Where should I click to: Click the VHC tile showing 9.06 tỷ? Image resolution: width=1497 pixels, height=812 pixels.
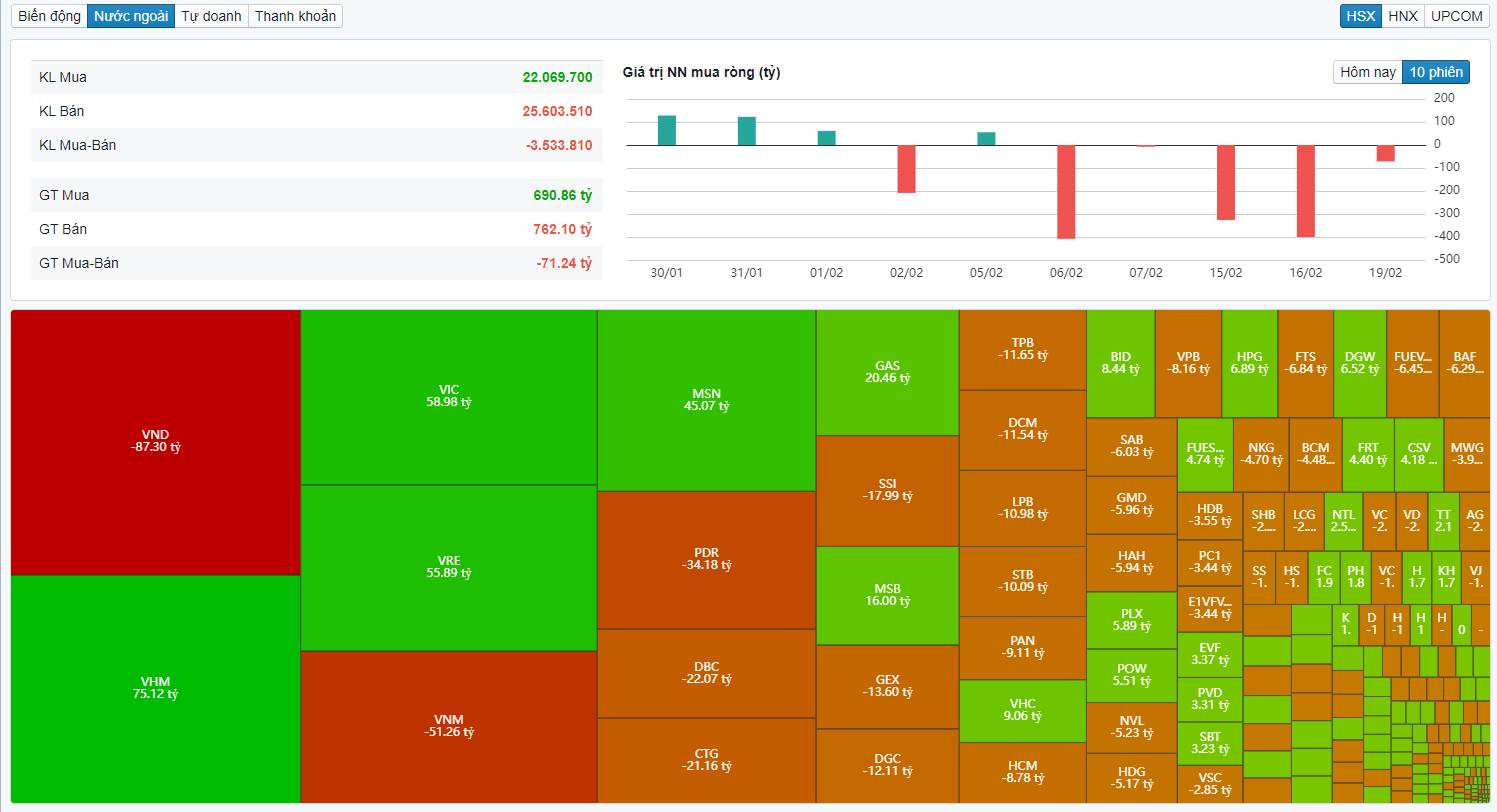pos(1023,710)
